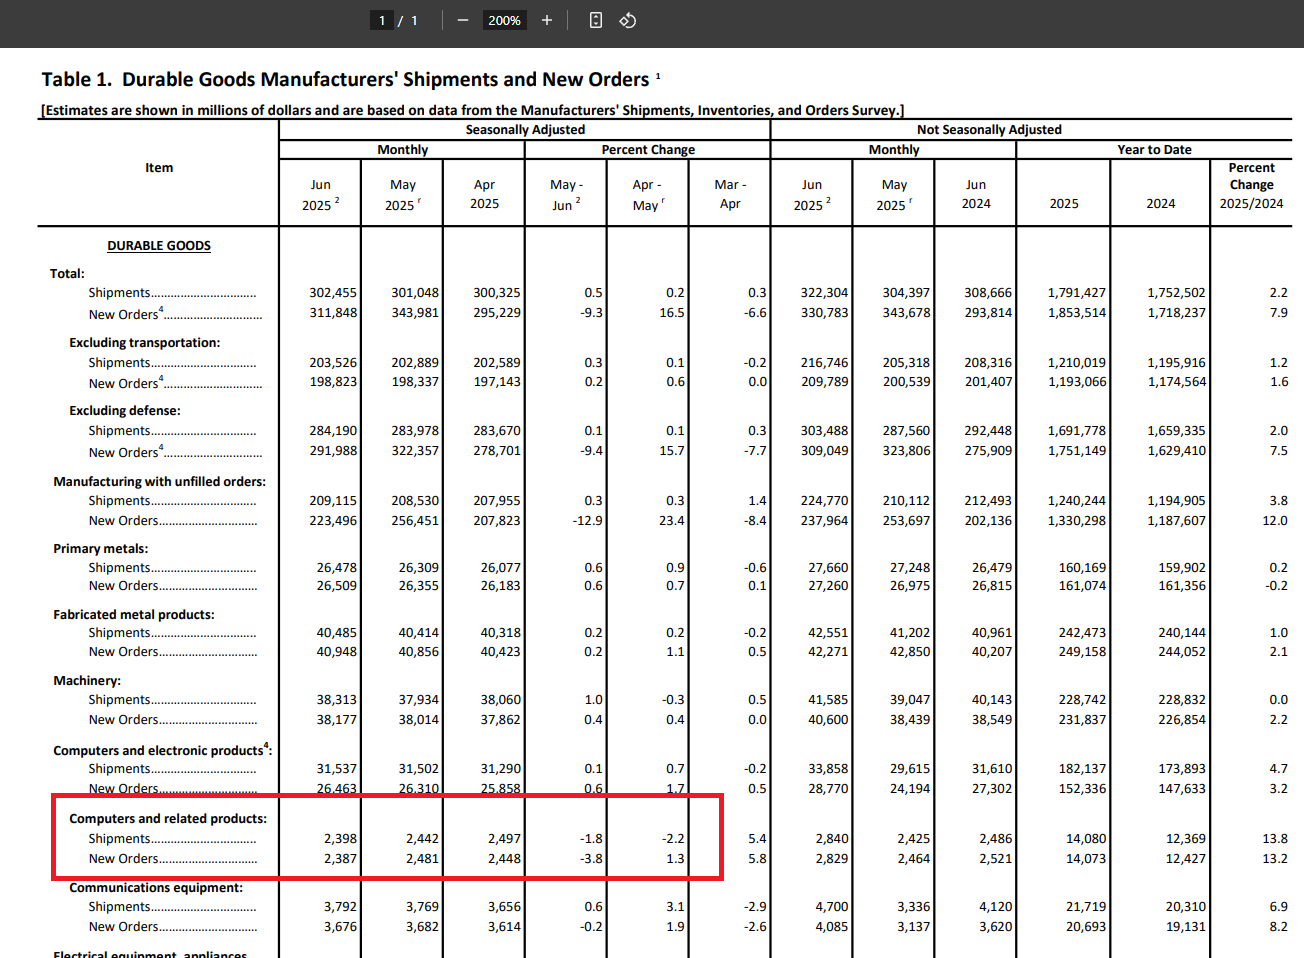Click the value 21,719
The image size is (1304, 958).
(x=1086, y=907)
